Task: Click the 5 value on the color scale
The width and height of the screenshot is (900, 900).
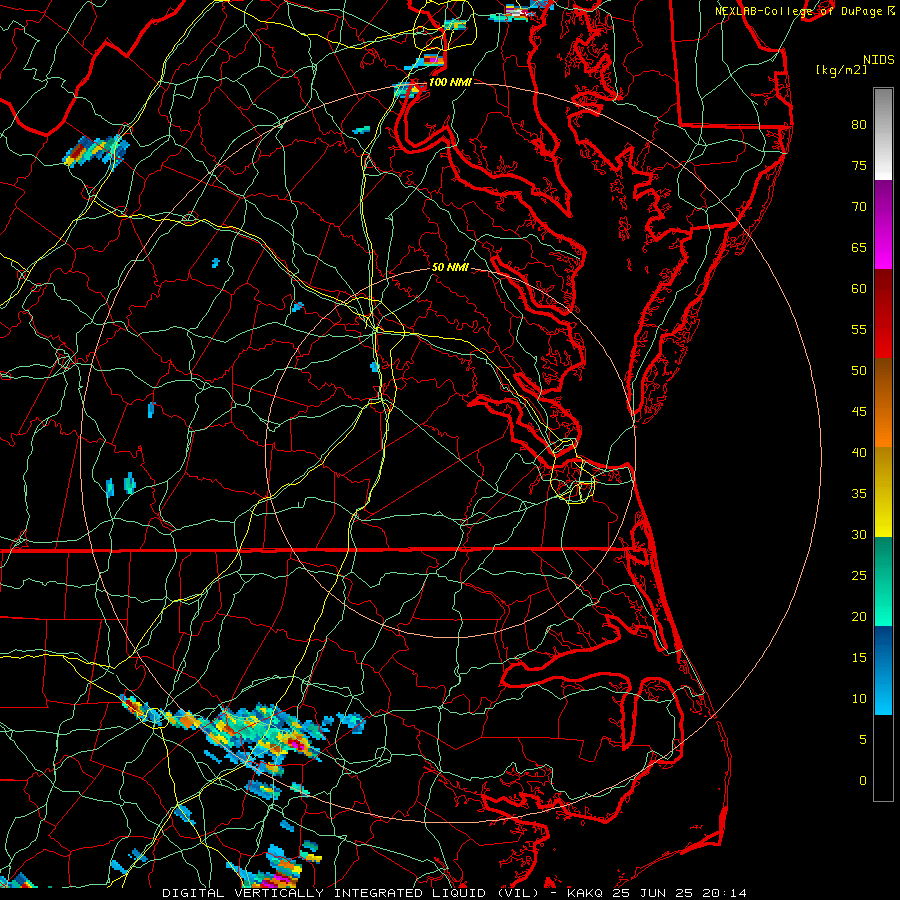Action: coord(863,739)
